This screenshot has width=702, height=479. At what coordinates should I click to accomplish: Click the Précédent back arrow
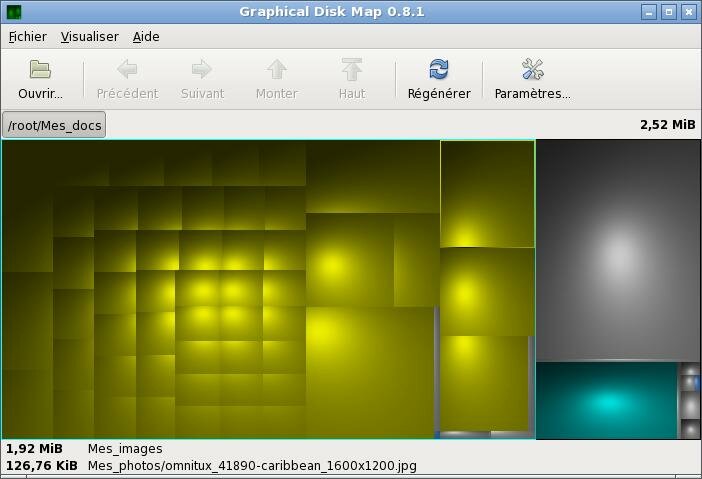(x=127, y=69)
